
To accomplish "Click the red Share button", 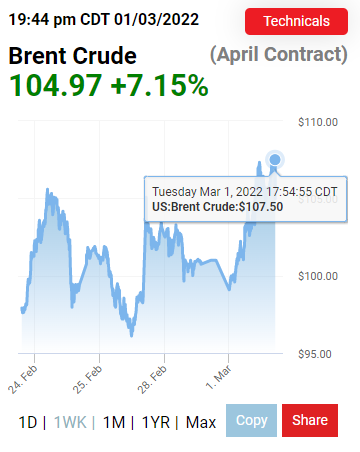I will tap(310, 421).
